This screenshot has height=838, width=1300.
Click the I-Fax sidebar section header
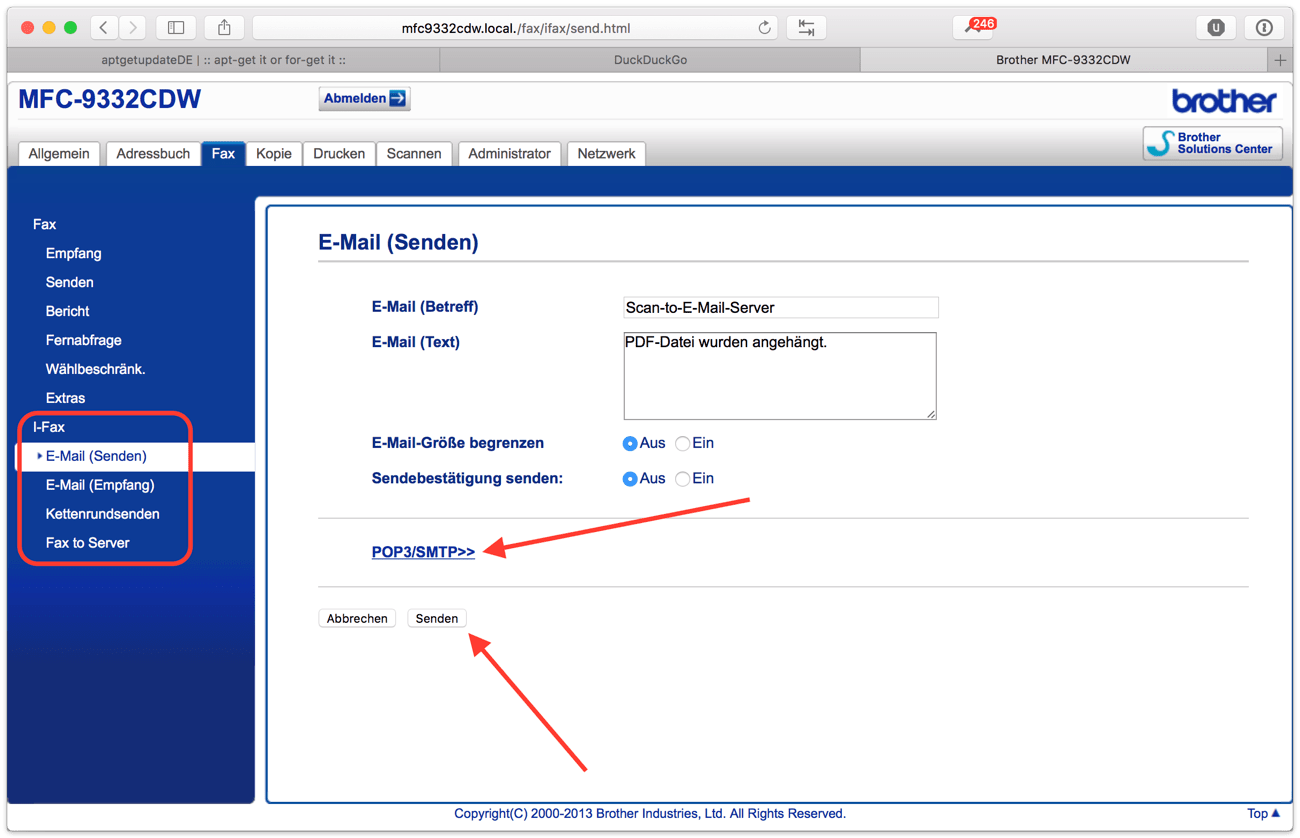(48, 427)
